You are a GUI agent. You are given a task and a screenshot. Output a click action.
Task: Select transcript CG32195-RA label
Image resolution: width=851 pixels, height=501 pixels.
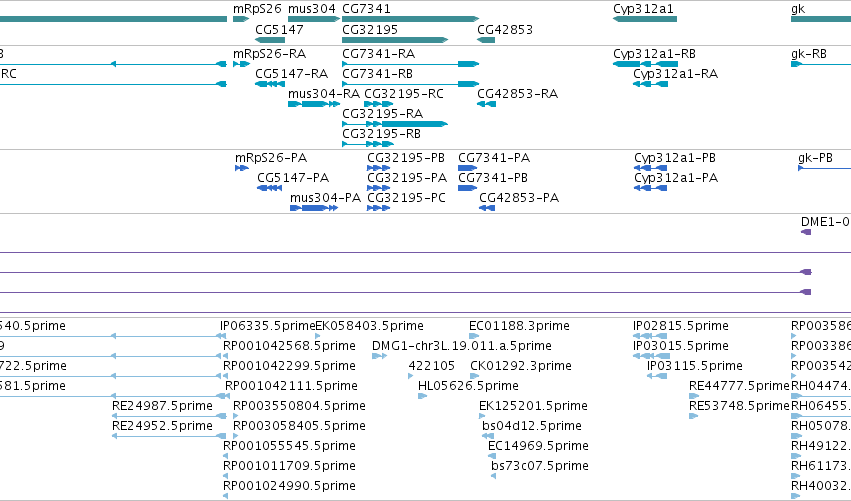(x=383, y=113)
